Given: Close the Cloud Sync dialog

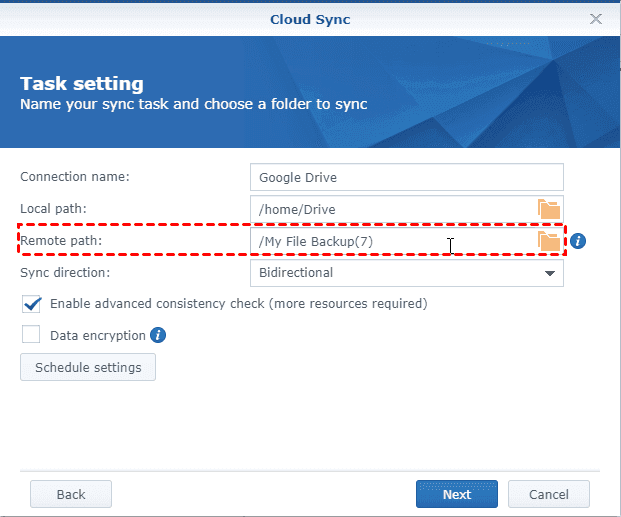Looking at the screenshot, I should coord(596,18).
